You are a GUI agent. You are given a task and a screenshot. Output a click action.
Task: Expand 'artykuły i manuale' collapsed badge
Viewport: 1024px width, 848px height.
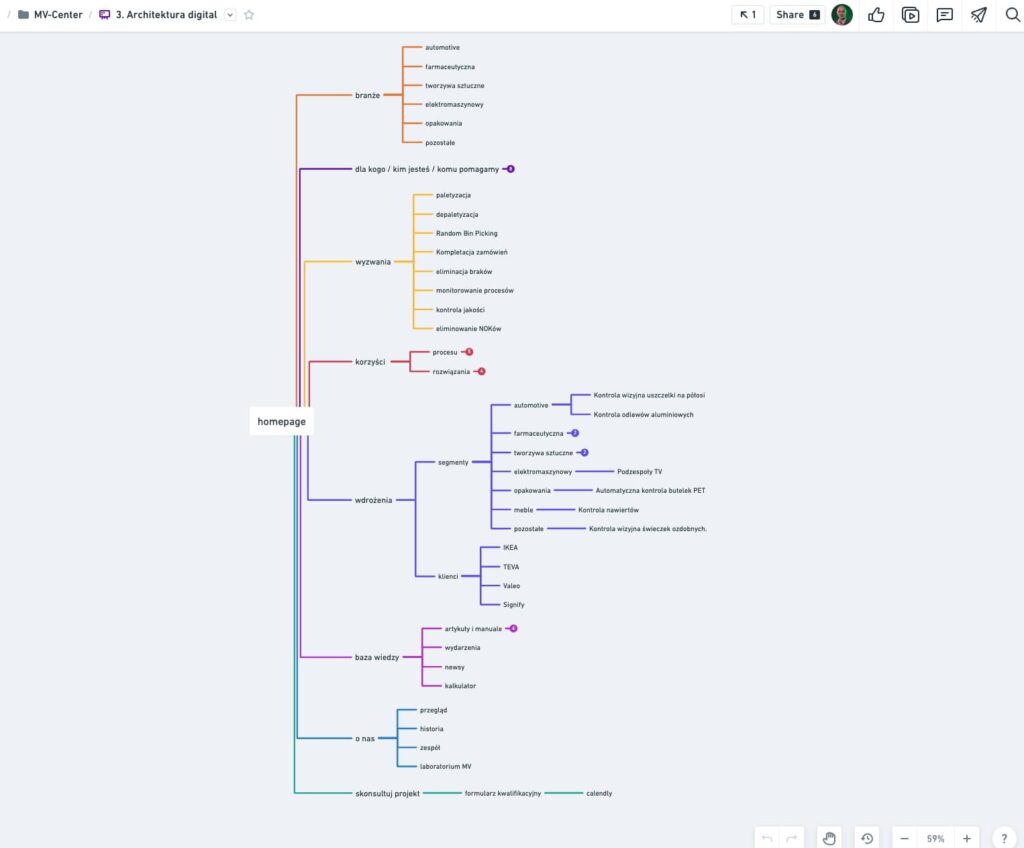(x=513, y=629)
